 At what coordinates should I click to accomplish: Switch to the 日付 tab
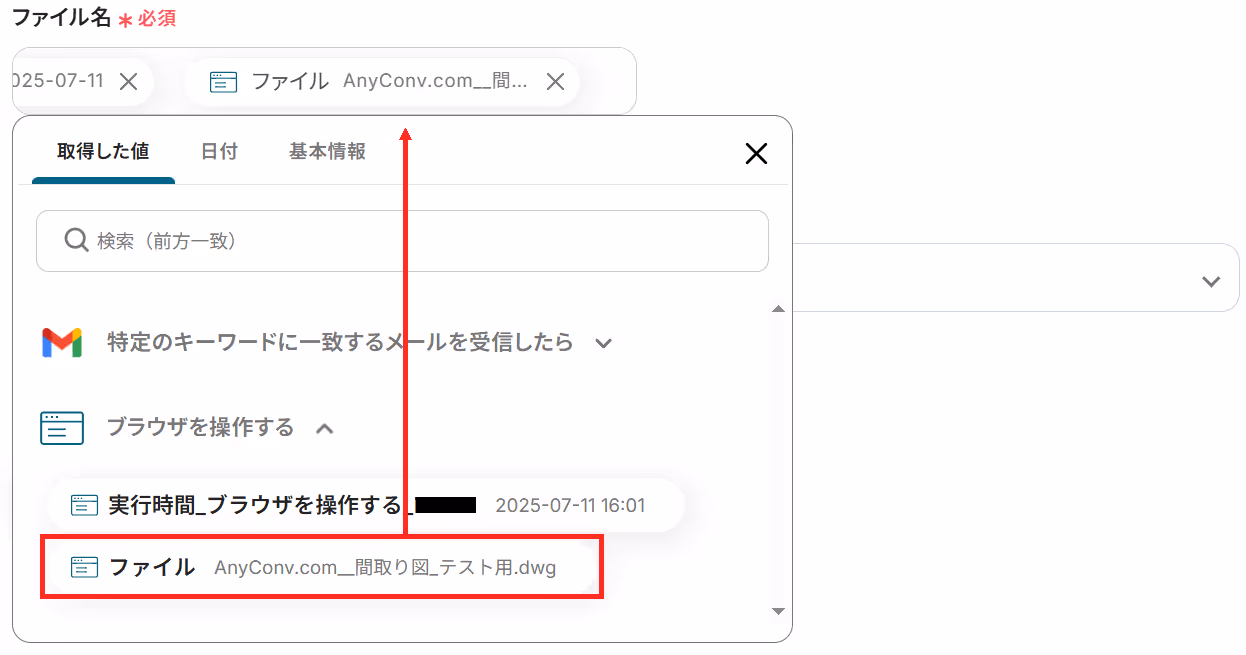point(219,152)
